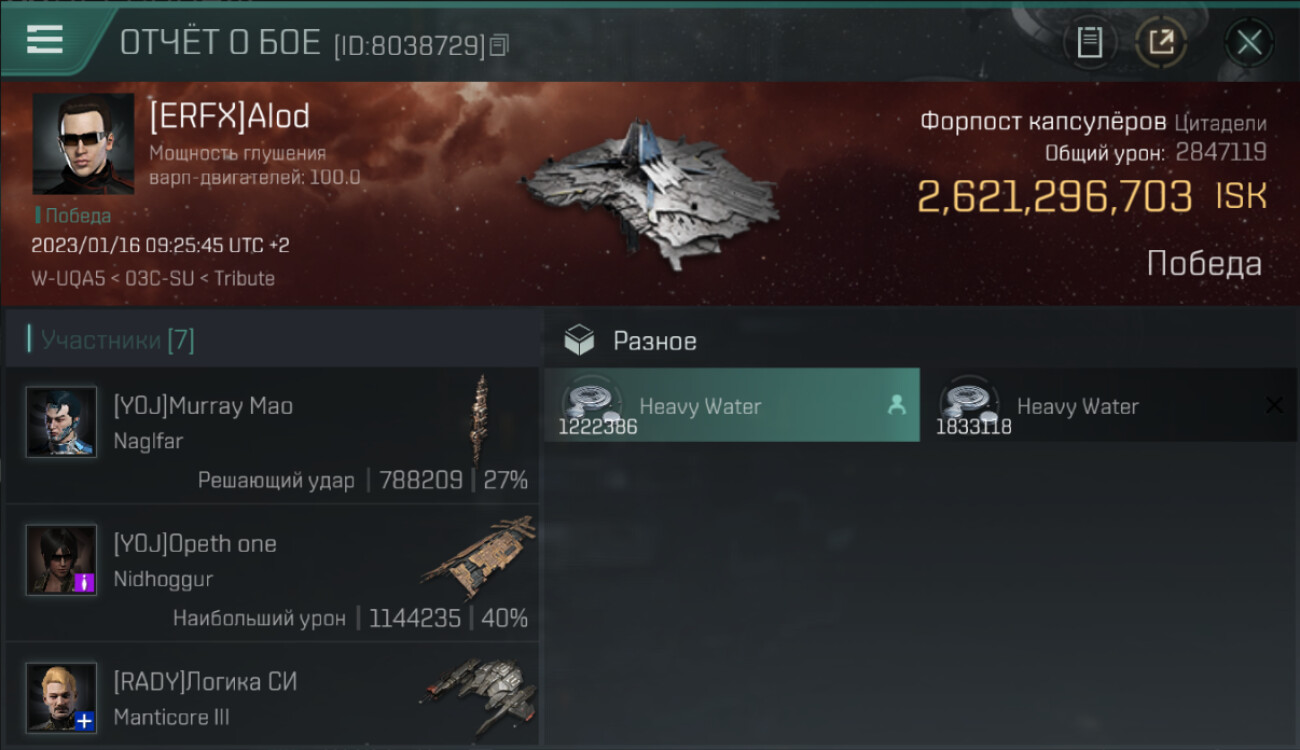The image size is (1300, 750).
Task: Select the dropped Heavy Water item
Action: [x=731, y=405]
